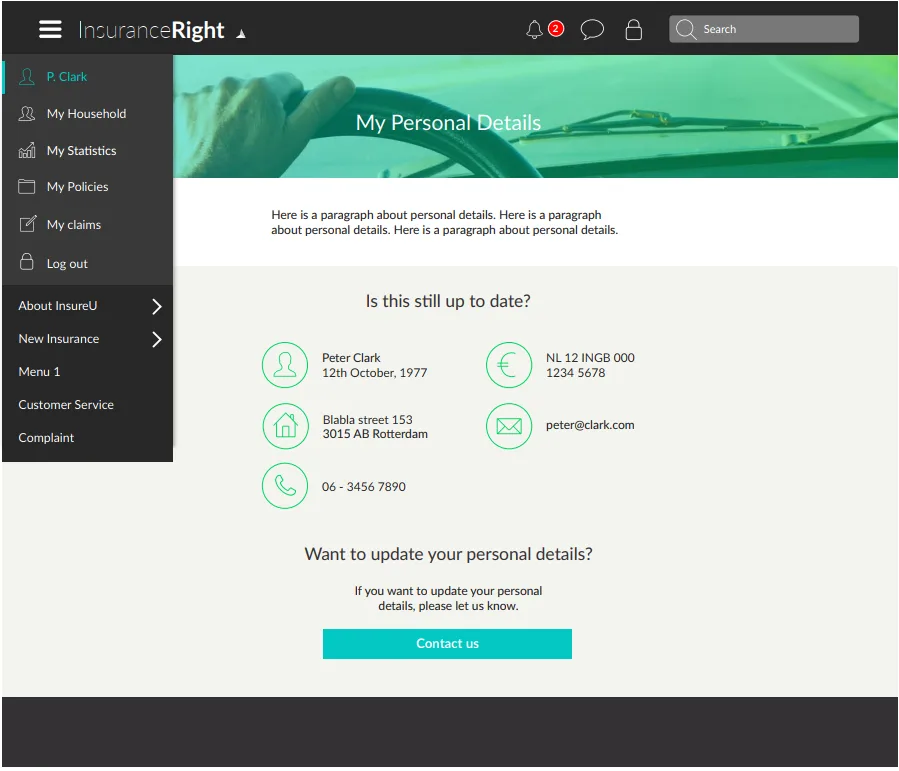Open My Policies menu item
Screen dimensions: 899x771
88,187
